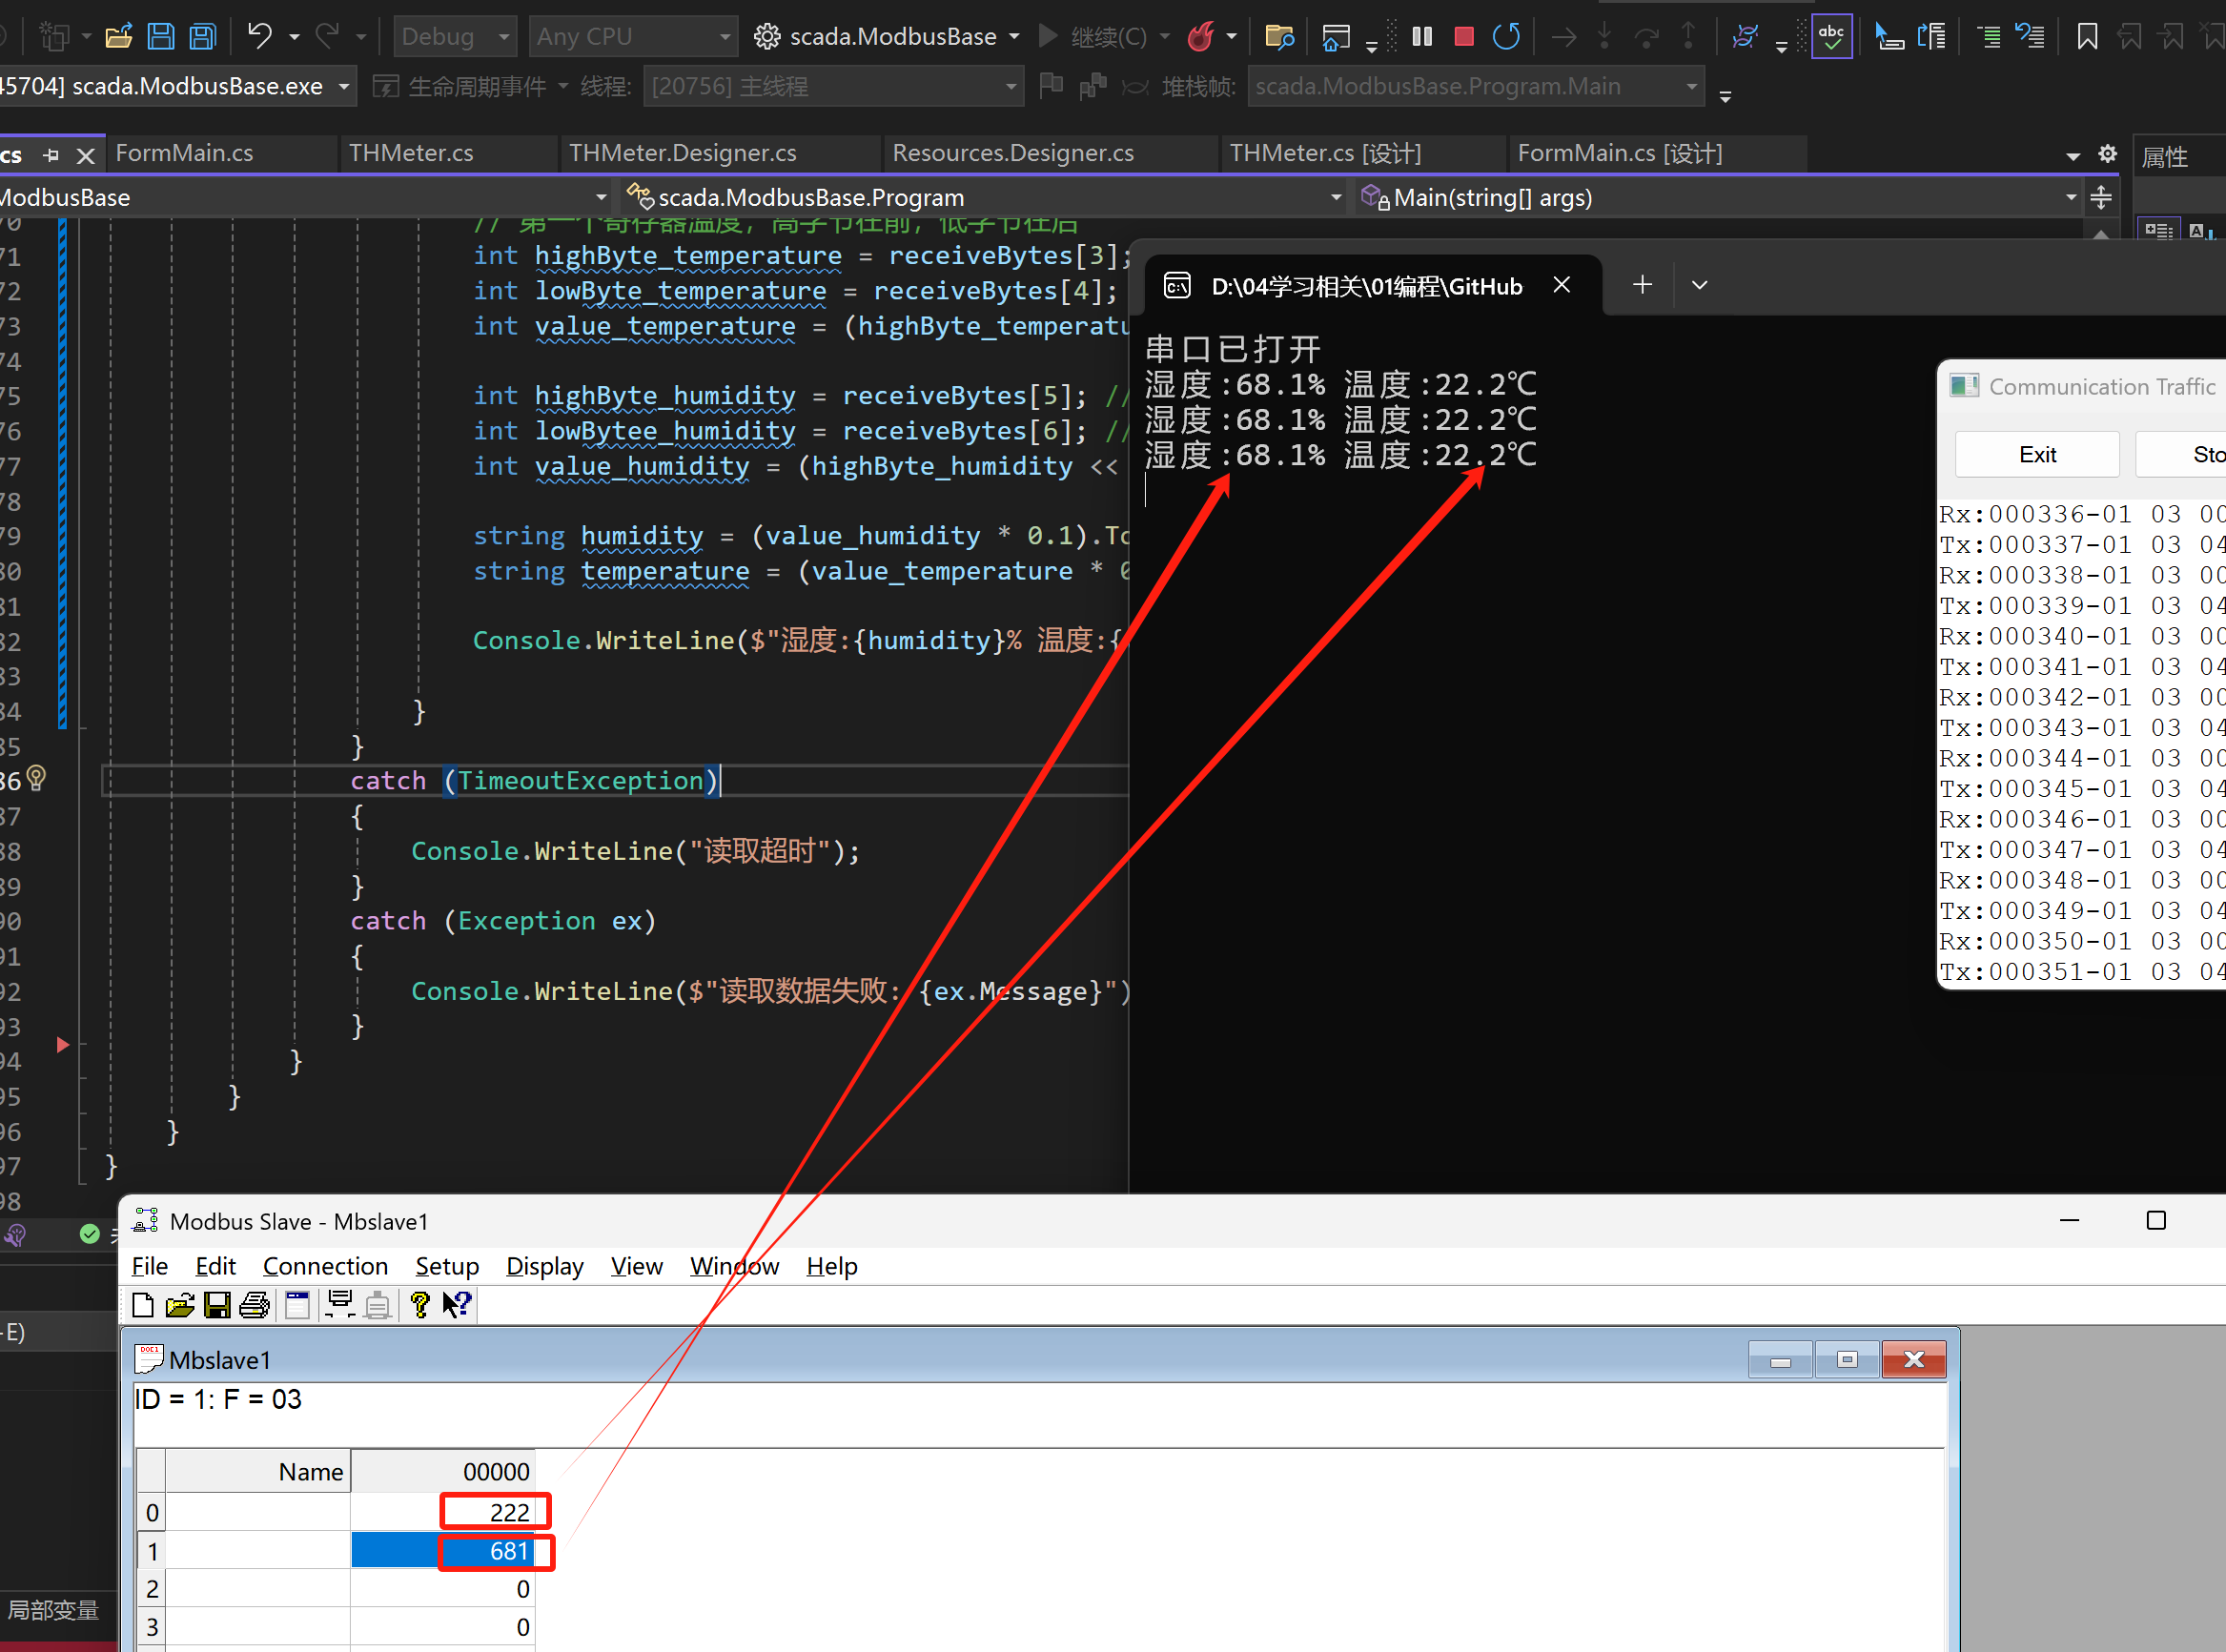
Task: Open thread dropdown showing 主线程
Action: click(x=834, y=86)
